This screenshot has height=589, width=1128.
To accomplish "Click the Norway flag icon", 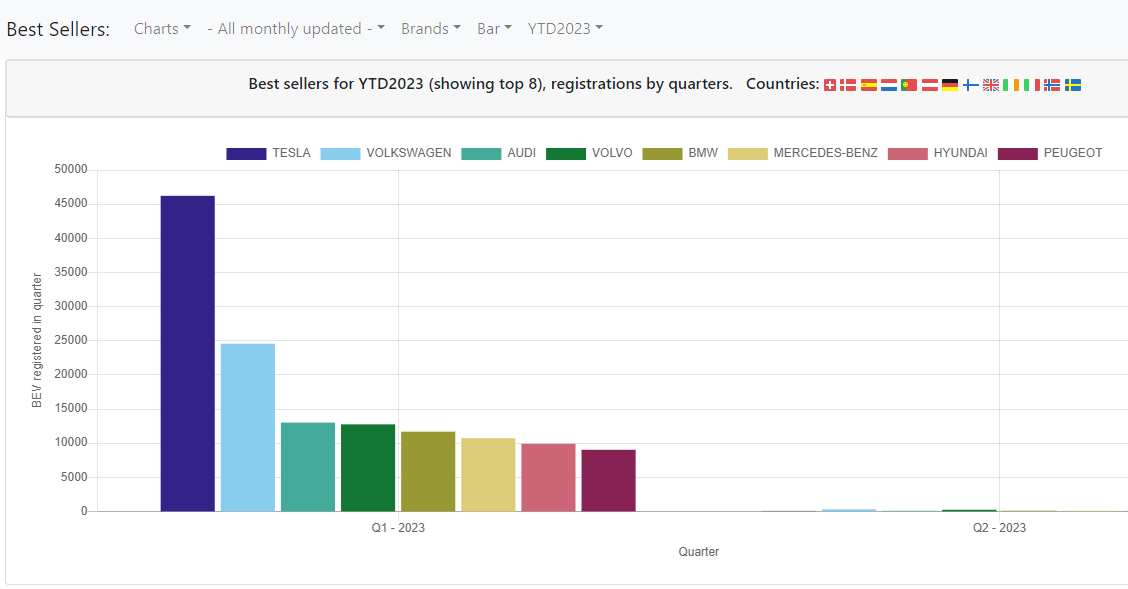I will (1052, 85).
